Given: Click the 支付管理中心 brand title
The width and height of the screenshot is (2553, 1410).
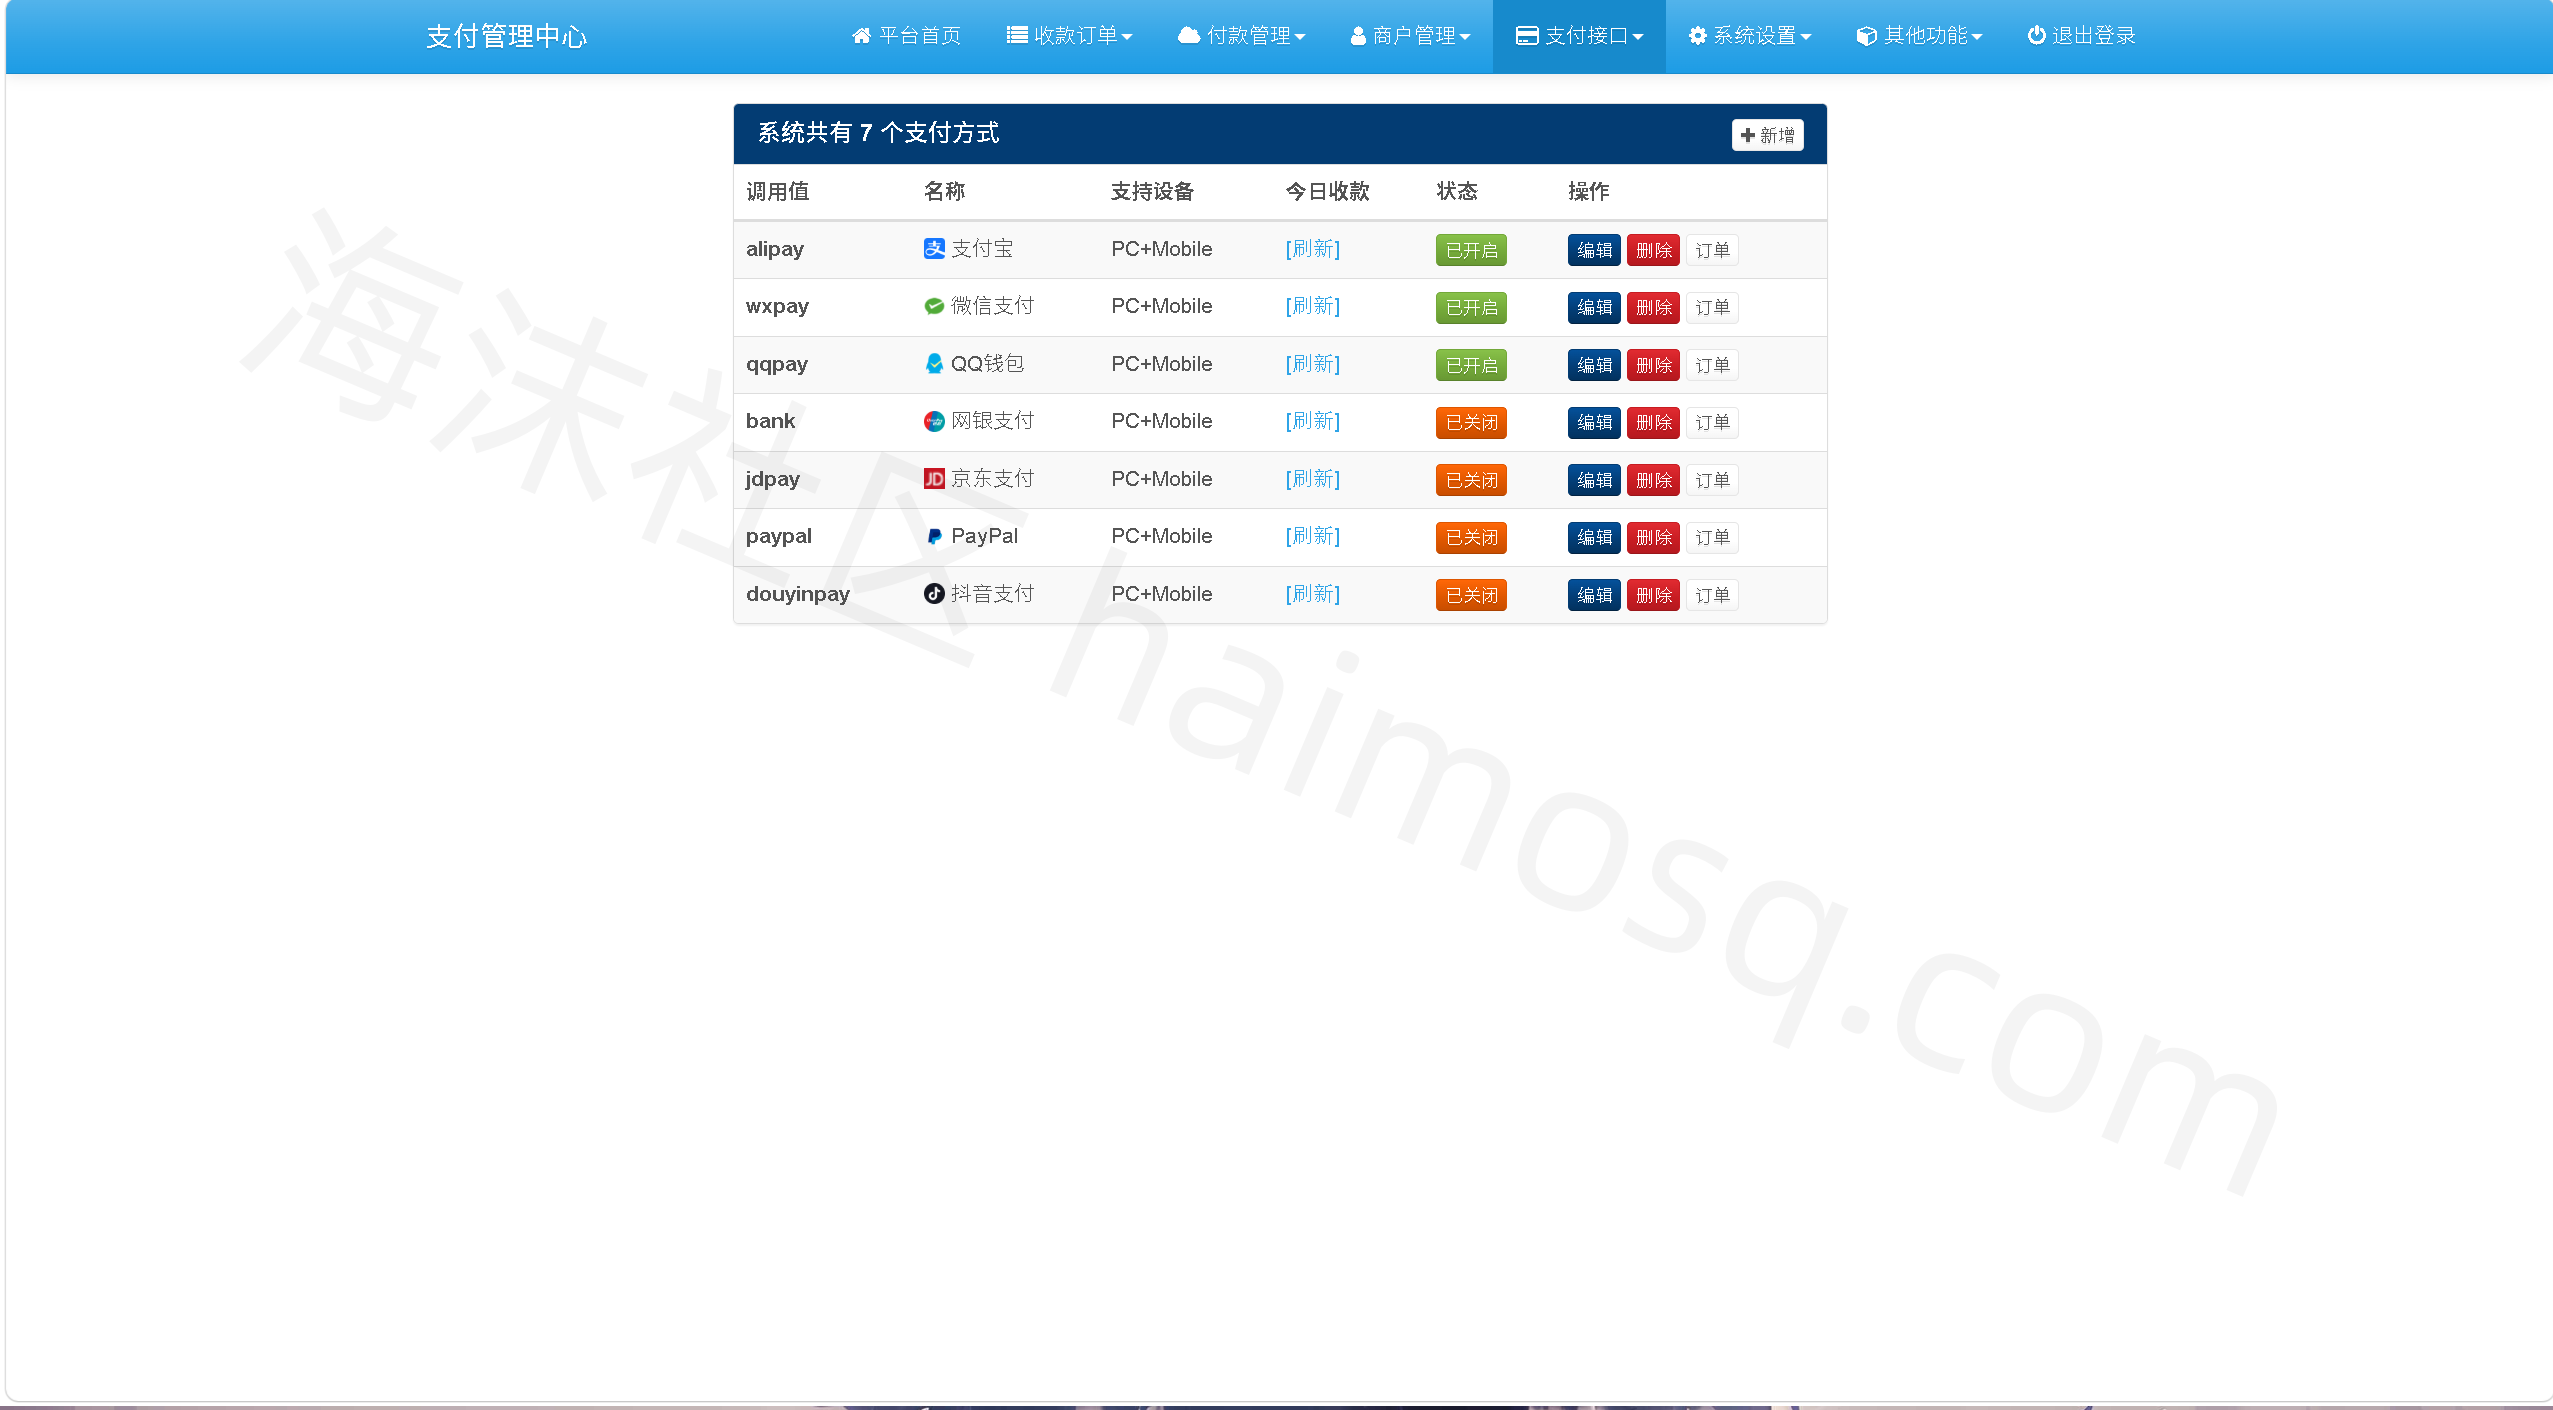Looking at the screenshot, I should pos(506,37).
